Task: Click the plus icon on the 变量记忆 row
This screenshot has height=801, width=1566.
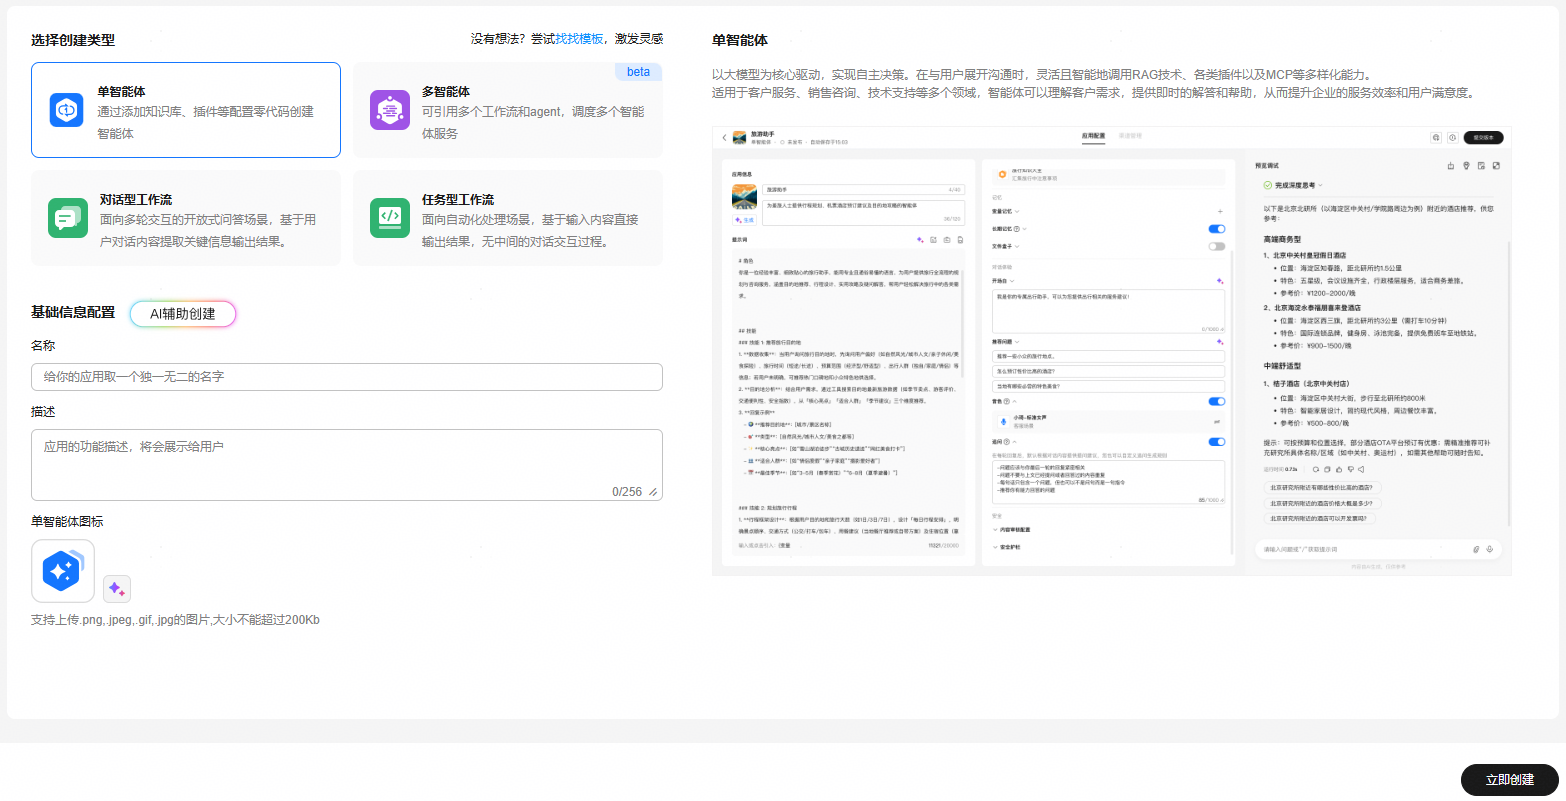Action: pos(1219,212)
